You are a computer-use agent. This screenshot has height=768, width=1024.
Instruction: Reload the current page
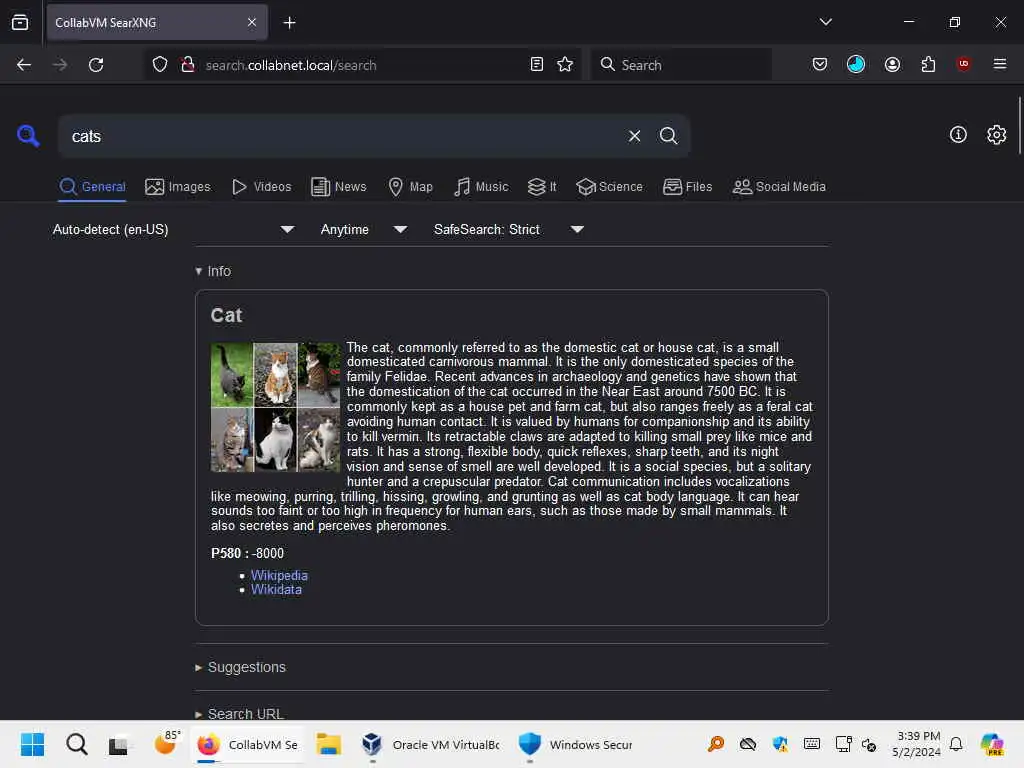(x=96, y=65)
